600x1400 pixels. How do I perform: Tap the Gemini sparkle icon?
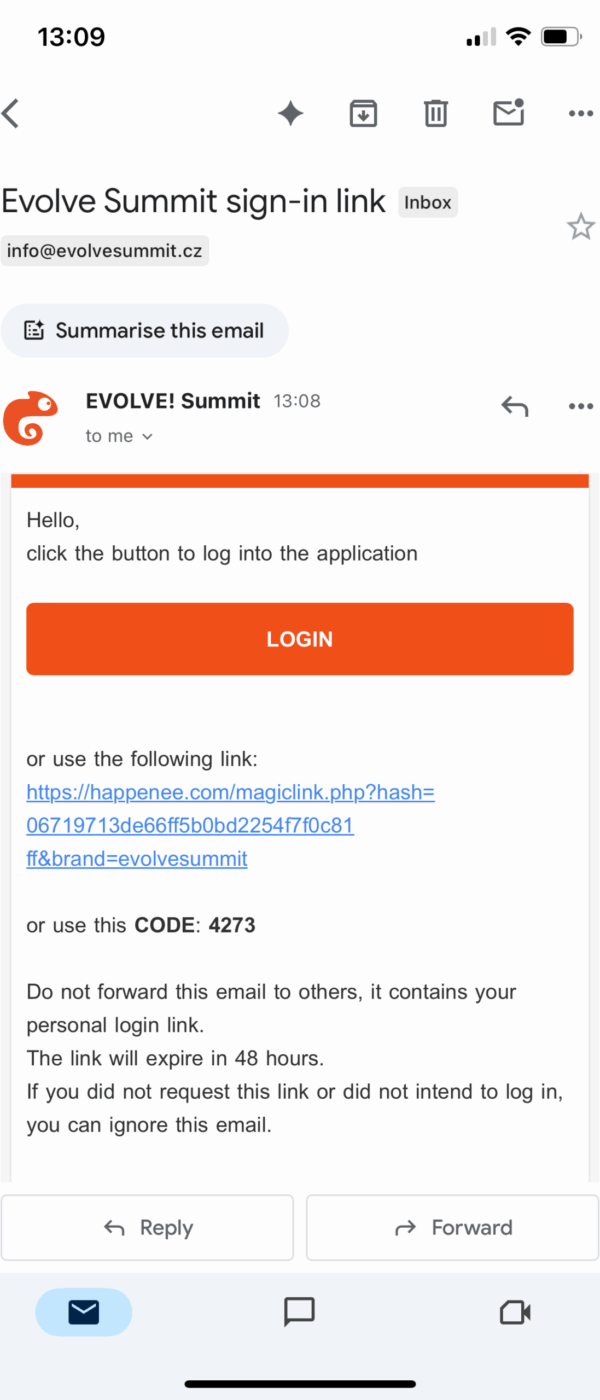pos(290,114)
